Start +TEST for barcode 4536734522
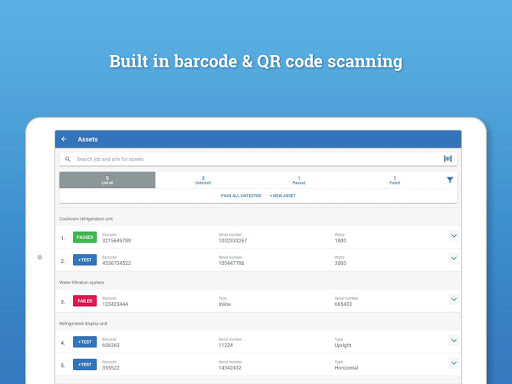 (x=85, y=260)
